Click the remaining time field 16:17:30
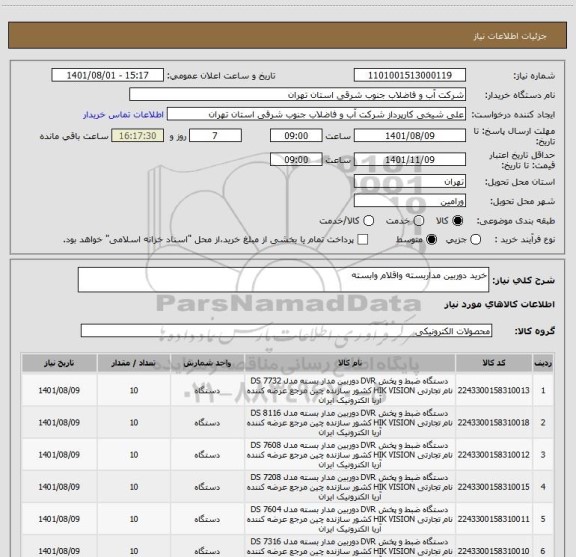 coord(138,136)
